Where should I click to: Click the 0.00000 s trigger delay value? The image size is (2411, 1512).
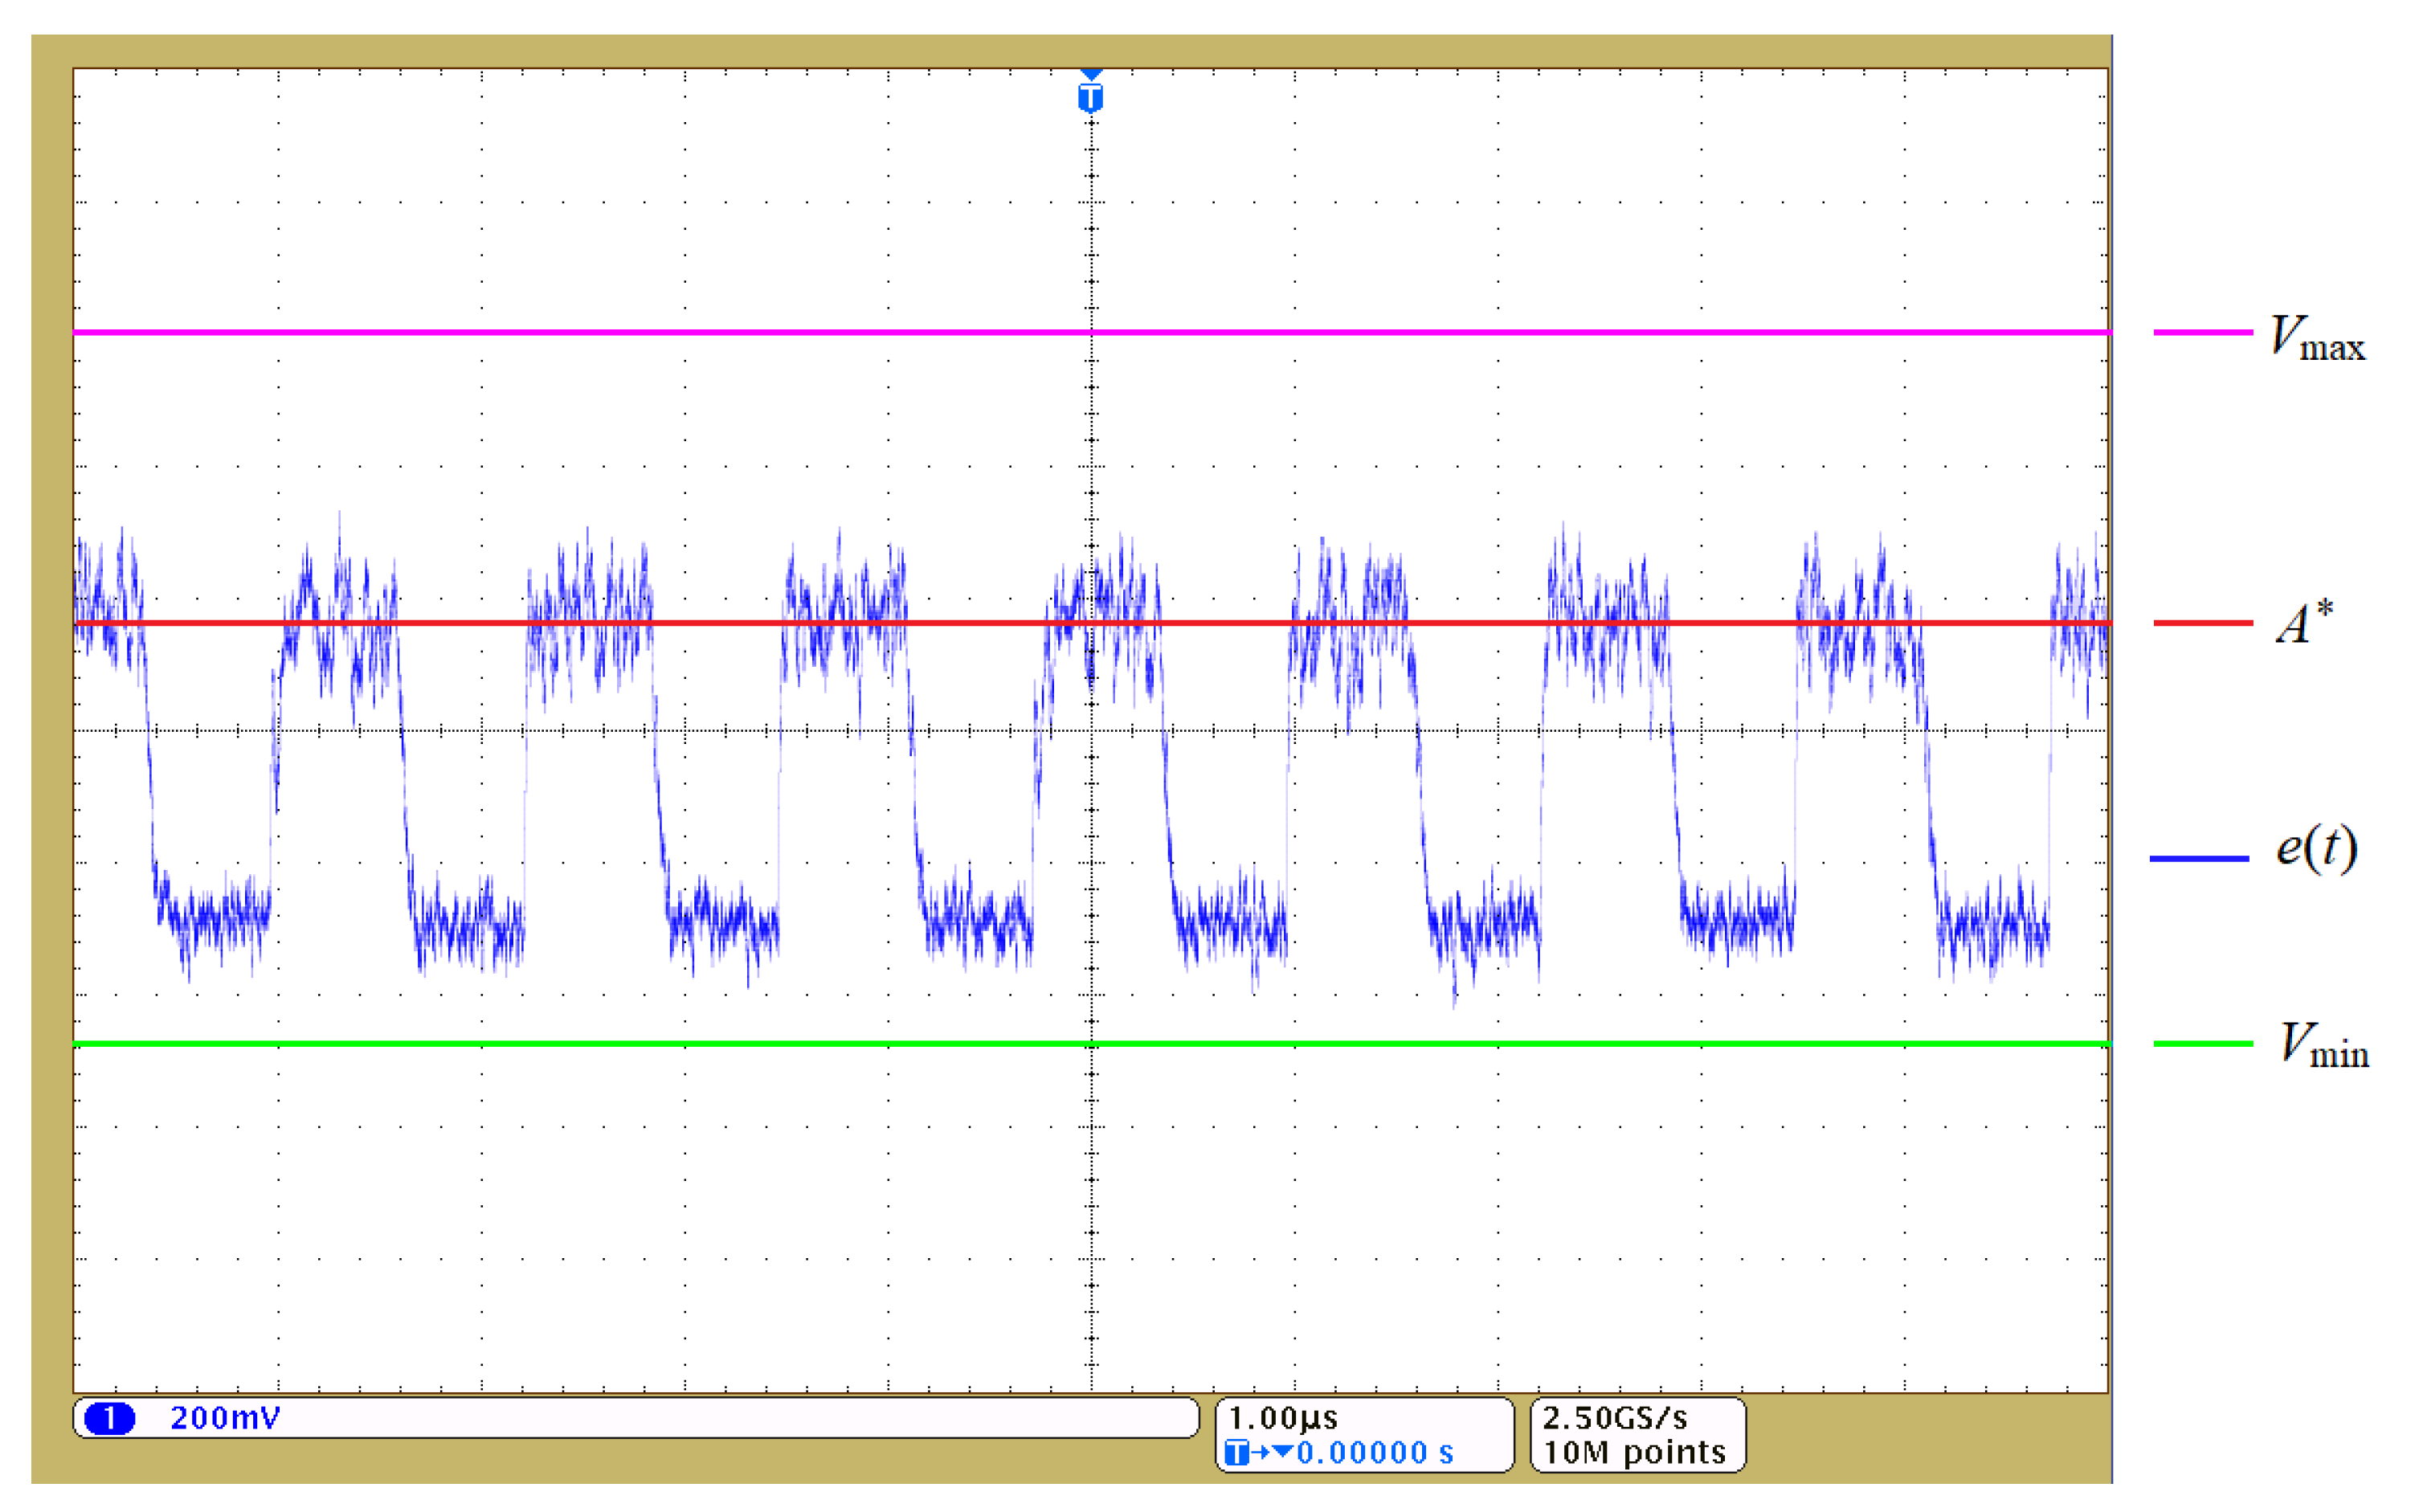pyautogui.click(x=1375, y=1452)
